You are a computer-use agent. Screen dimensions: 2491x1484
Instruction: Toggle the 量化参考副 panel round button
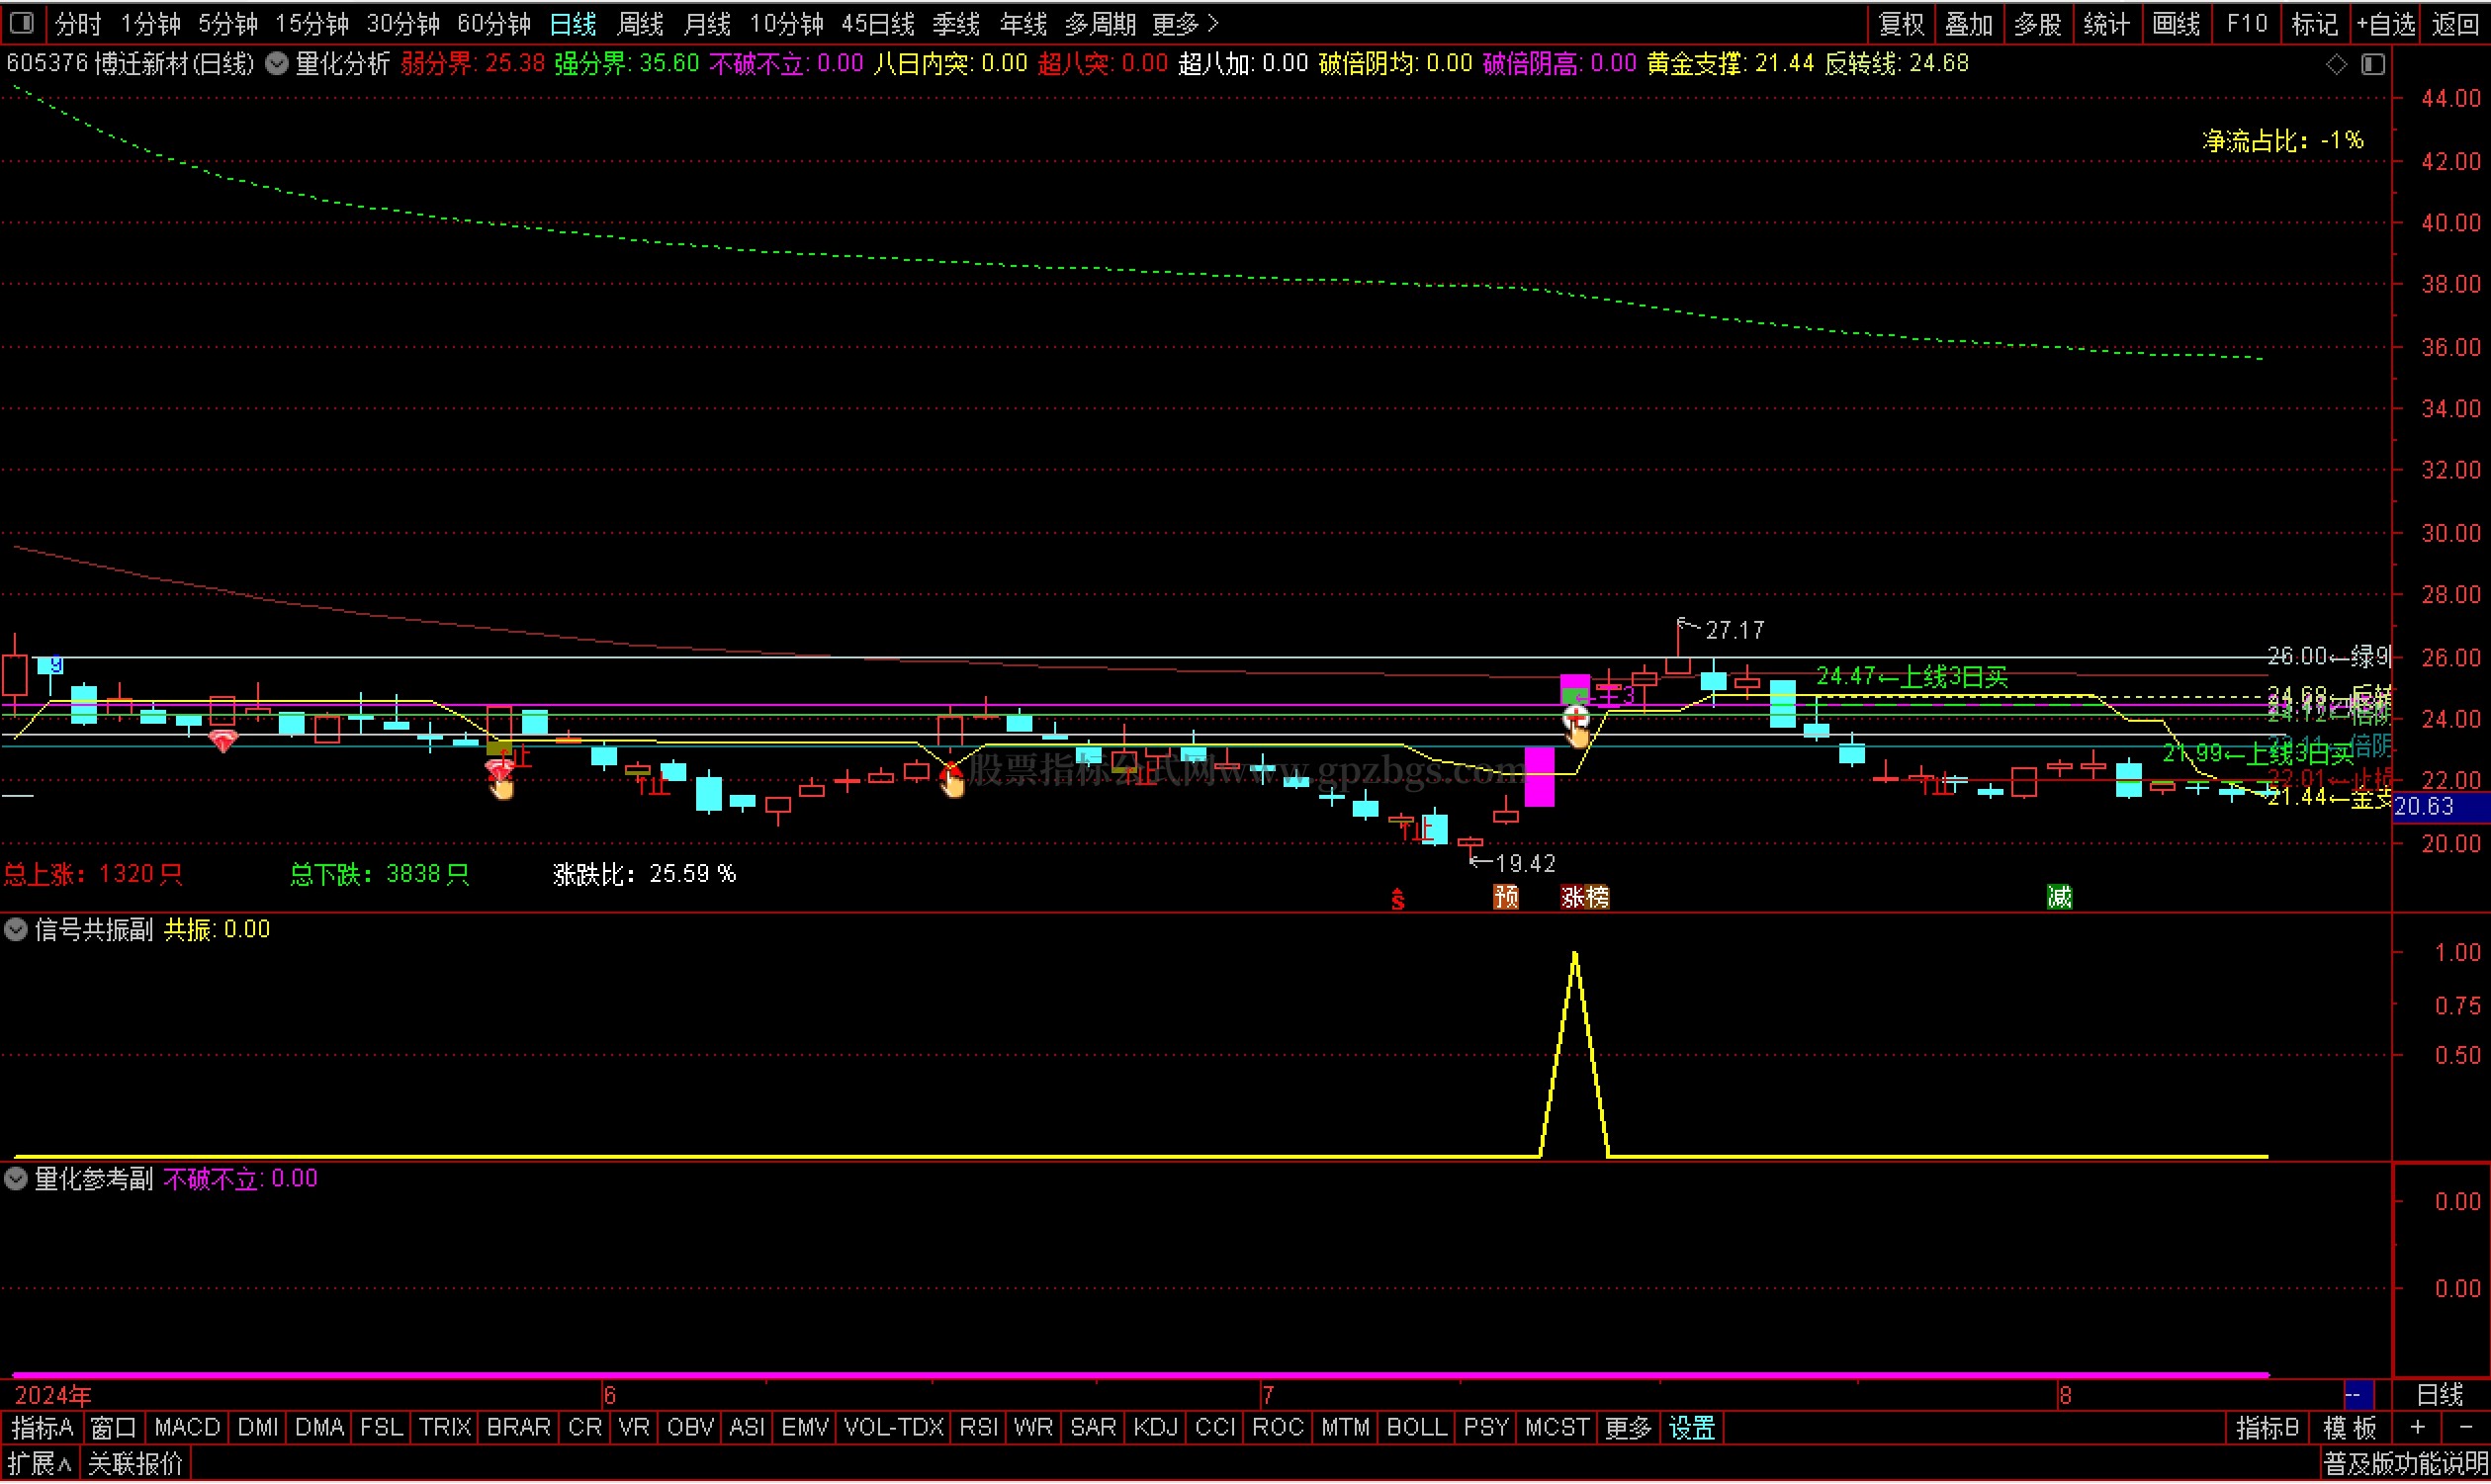pos(16,1179)
